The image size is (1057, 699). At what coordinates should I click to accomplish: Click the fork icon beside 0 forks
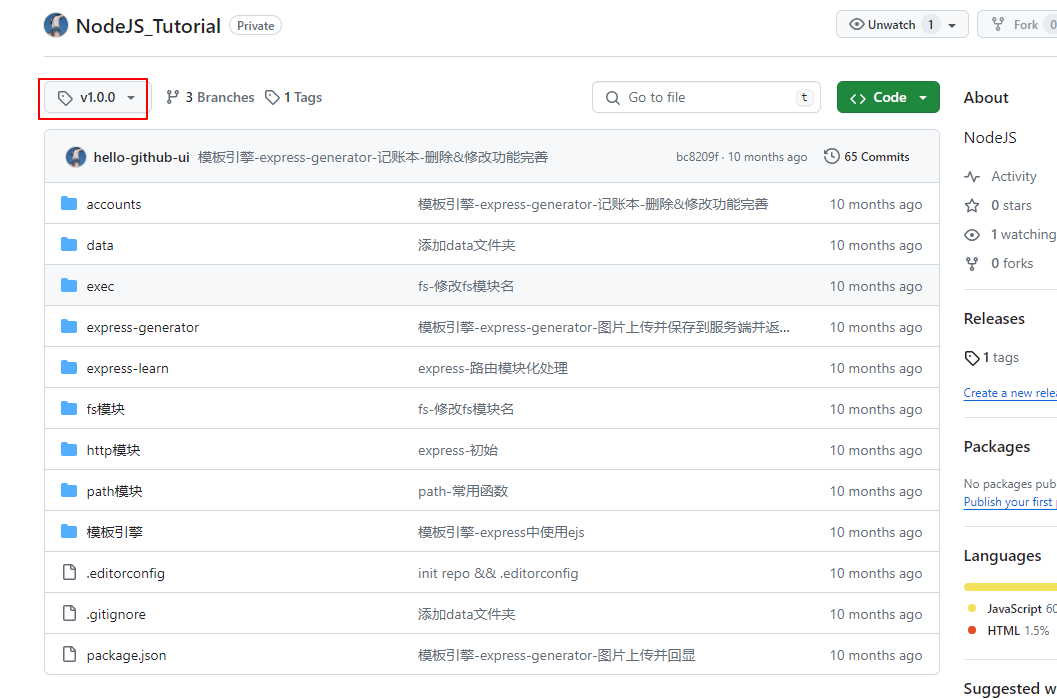point(972,264)
